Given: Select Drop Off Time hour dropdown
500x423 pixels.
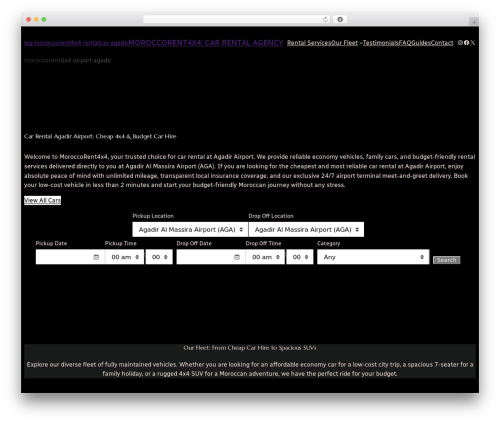Looking at the screenshot, I should [265, 257].
